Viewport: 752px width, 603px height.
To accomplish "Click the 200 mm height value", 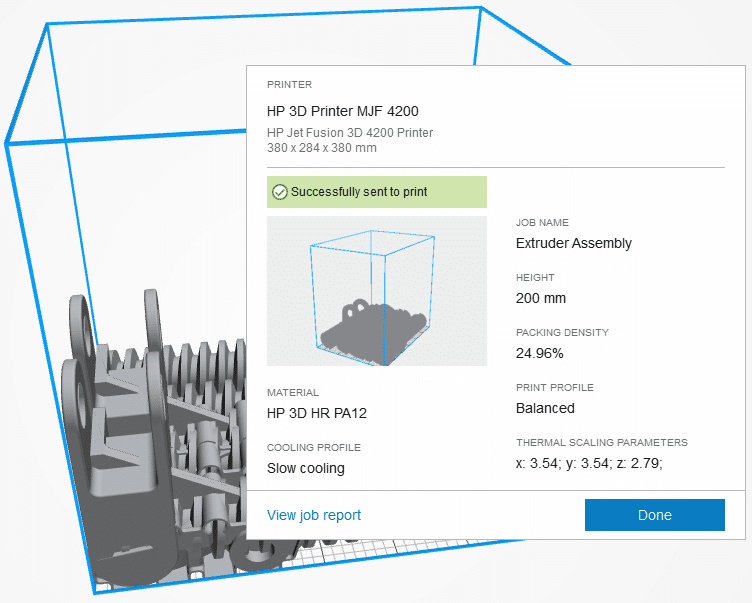I will point(540,298).
